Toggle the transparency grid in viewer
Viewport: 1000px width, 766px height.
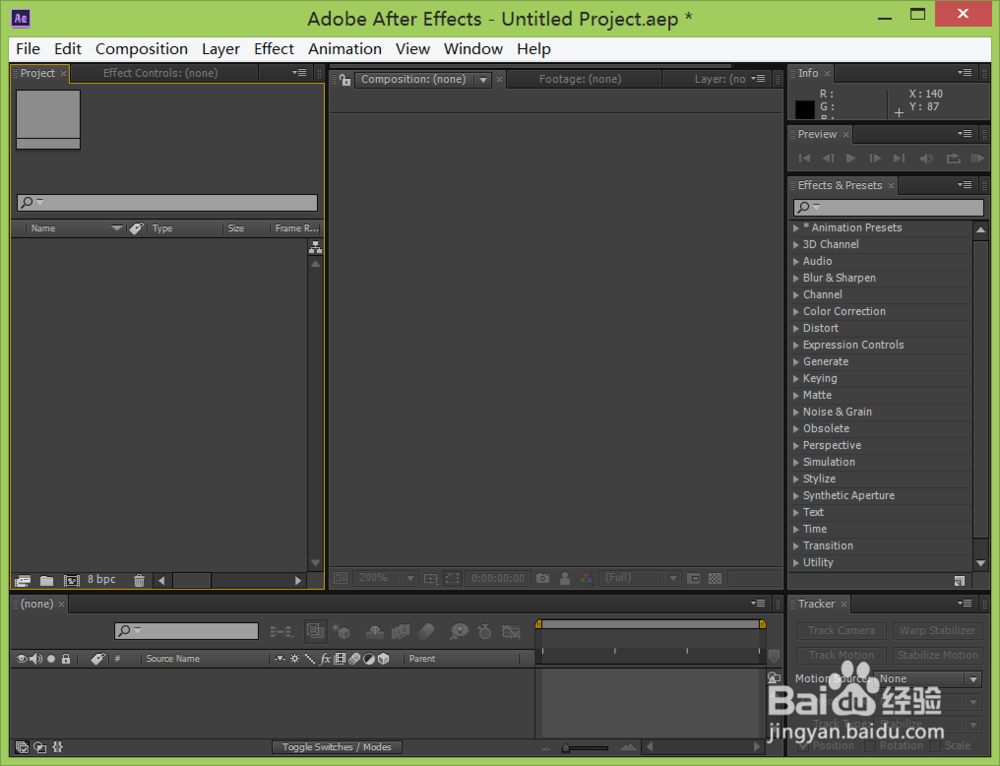715,578
